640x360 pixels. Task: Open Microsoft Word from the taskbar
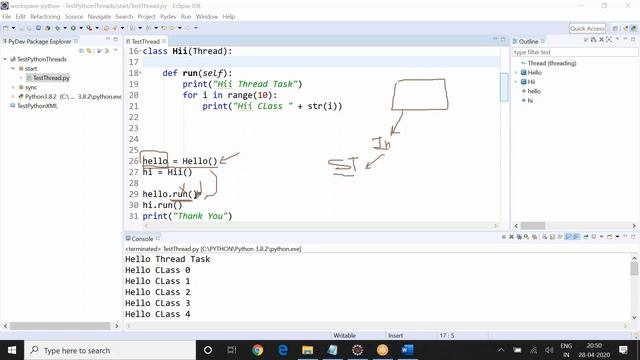[x=407, y=350]
